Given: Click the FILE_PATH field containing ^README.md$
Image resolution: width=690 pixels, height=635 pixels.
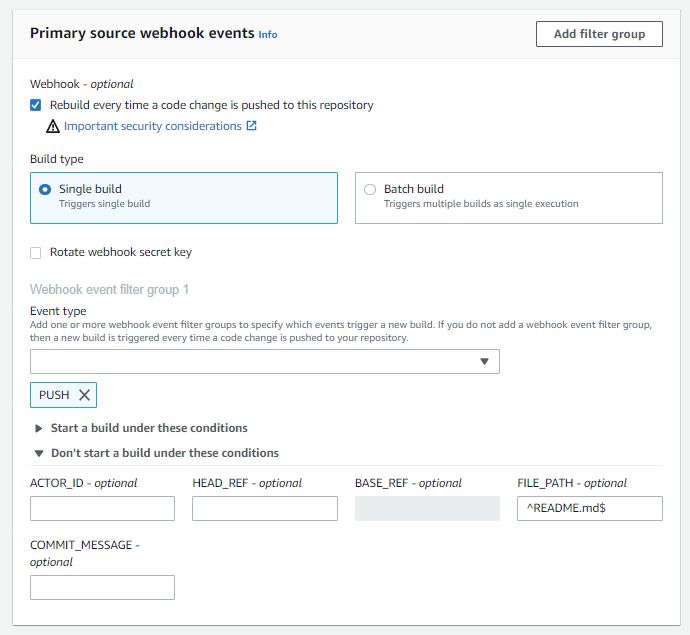Looking at the screenshot, I should (589, 508).
